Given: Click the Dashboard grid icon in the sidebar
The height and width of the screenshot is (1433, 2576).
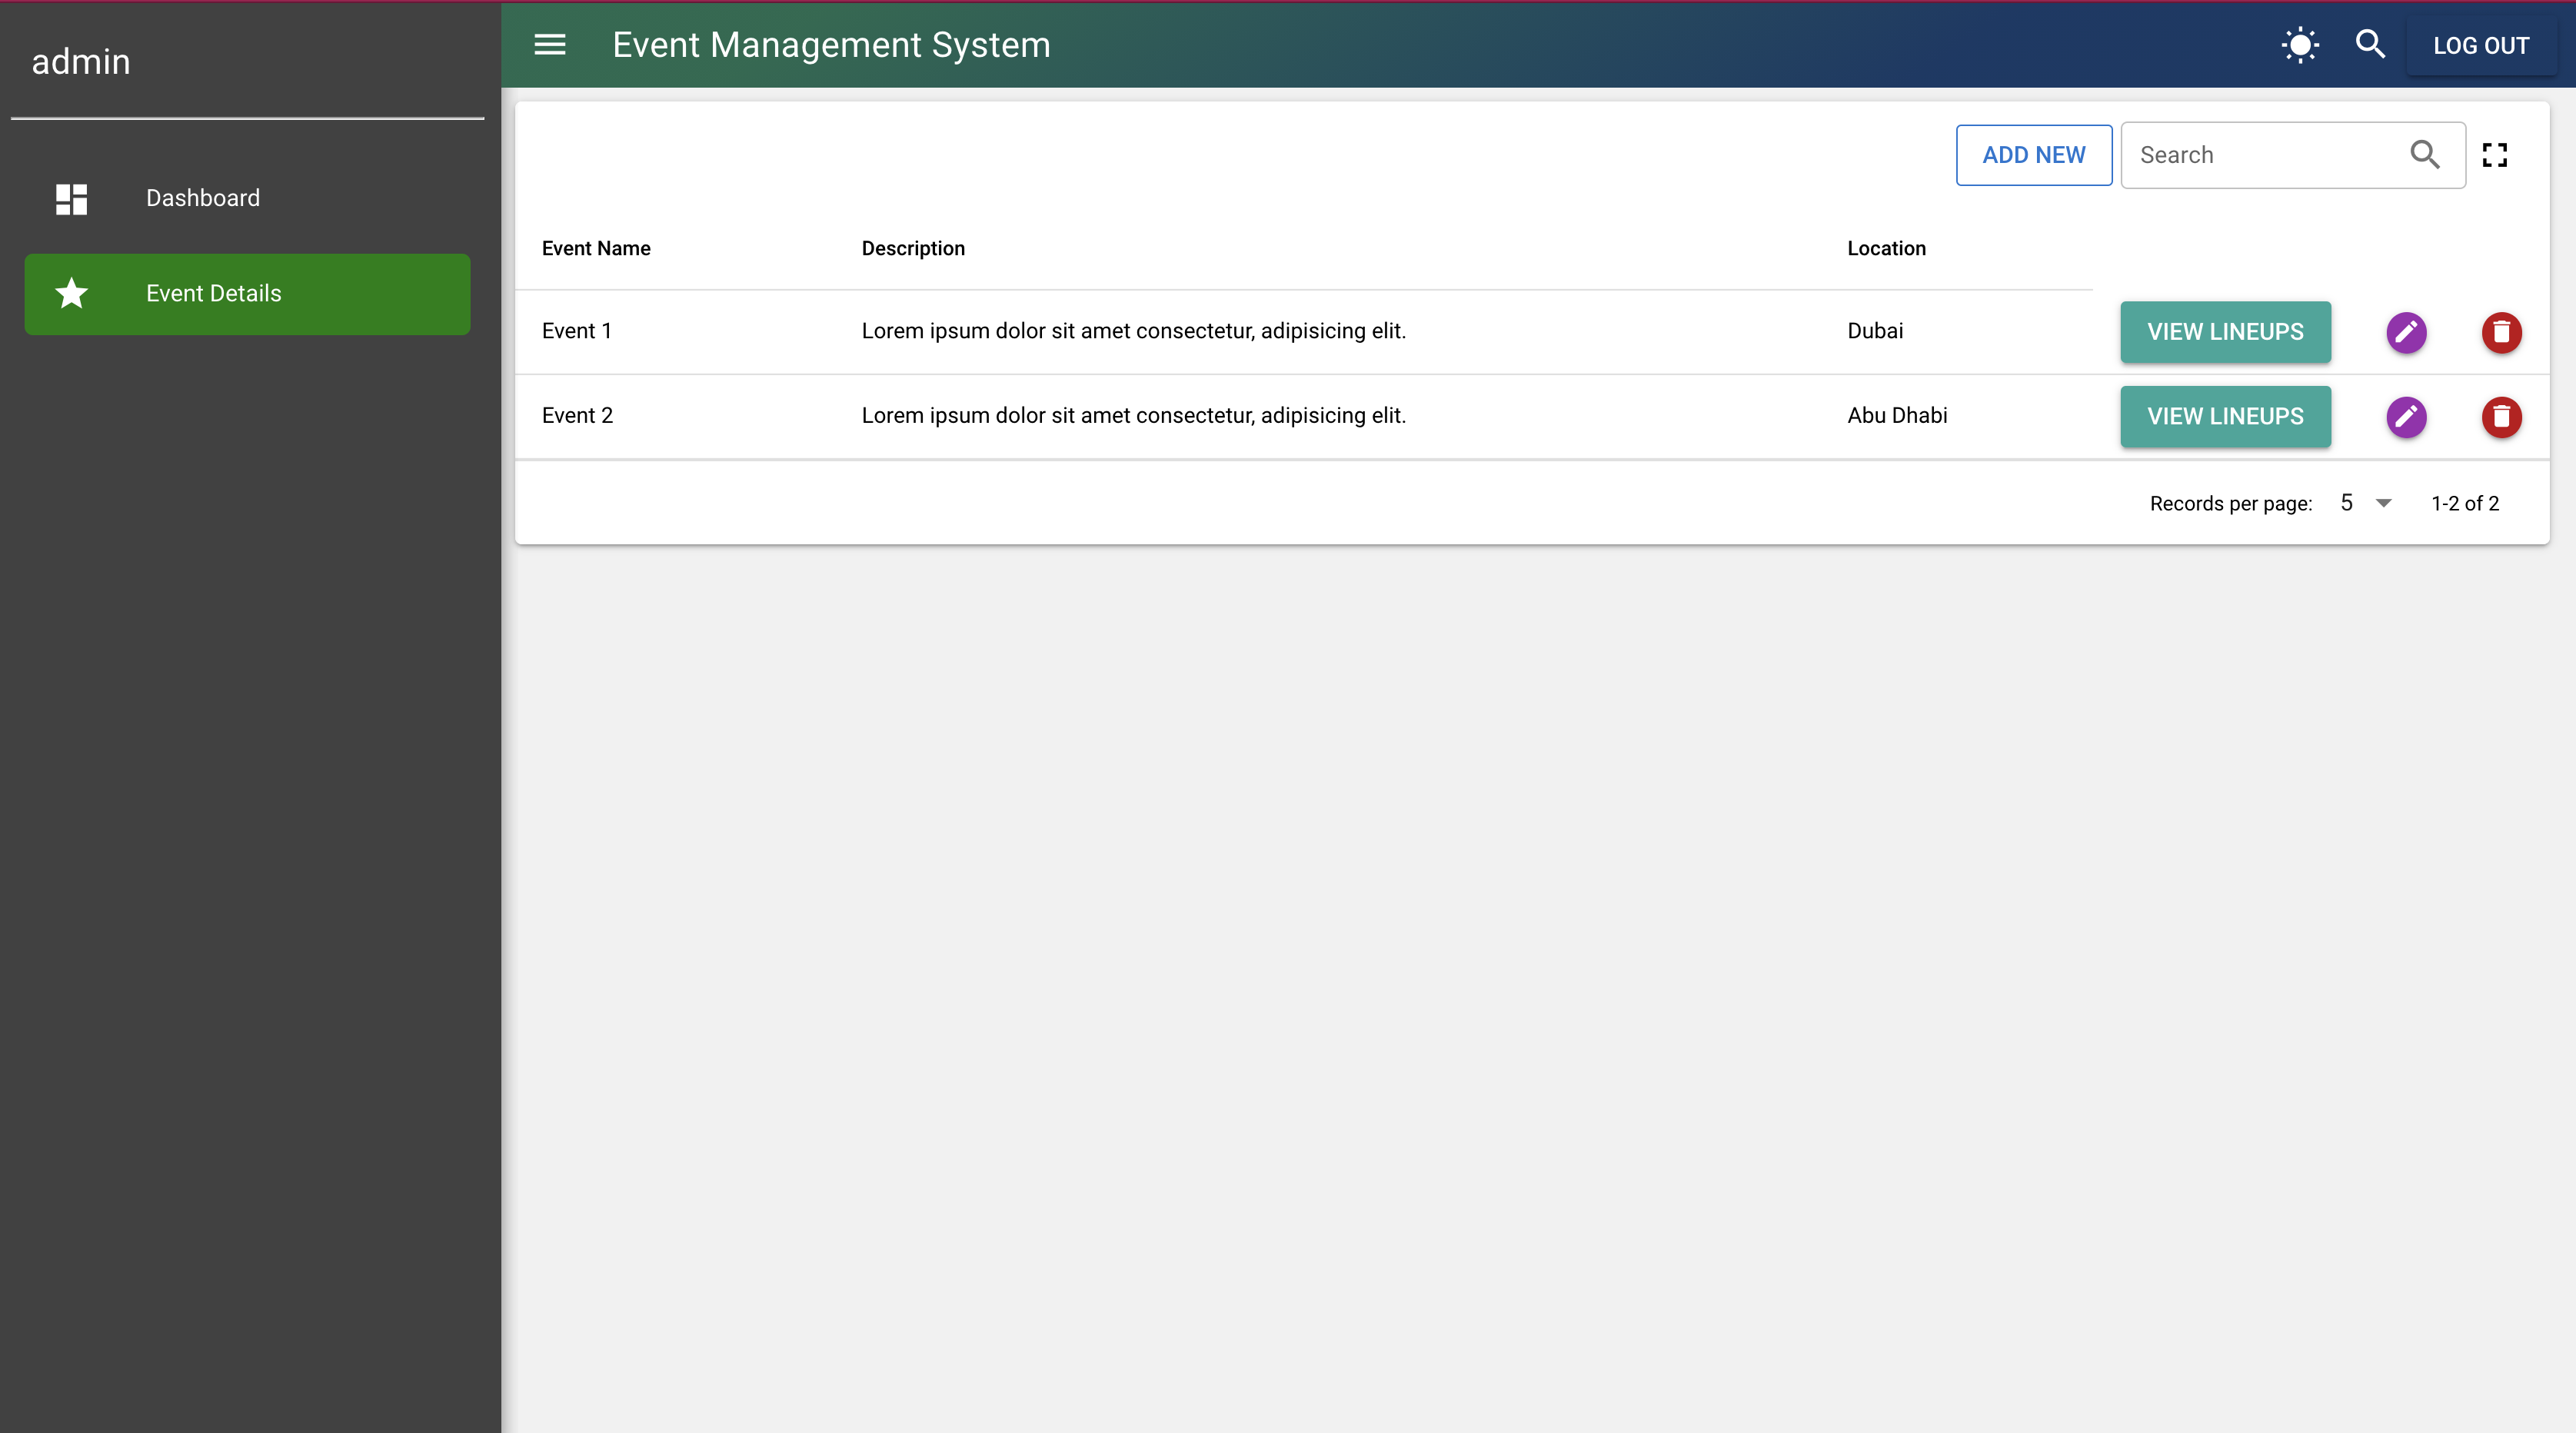Looking at the screenshot, I should click(x=71, y=198).
